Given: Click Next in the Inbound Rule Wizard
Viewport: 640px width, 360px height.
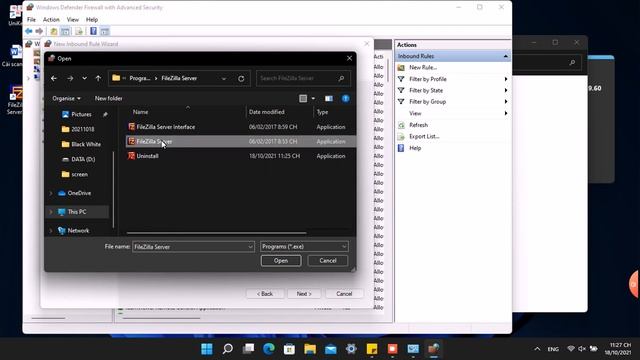Looking at the screenshot, I should click(304, 293).
